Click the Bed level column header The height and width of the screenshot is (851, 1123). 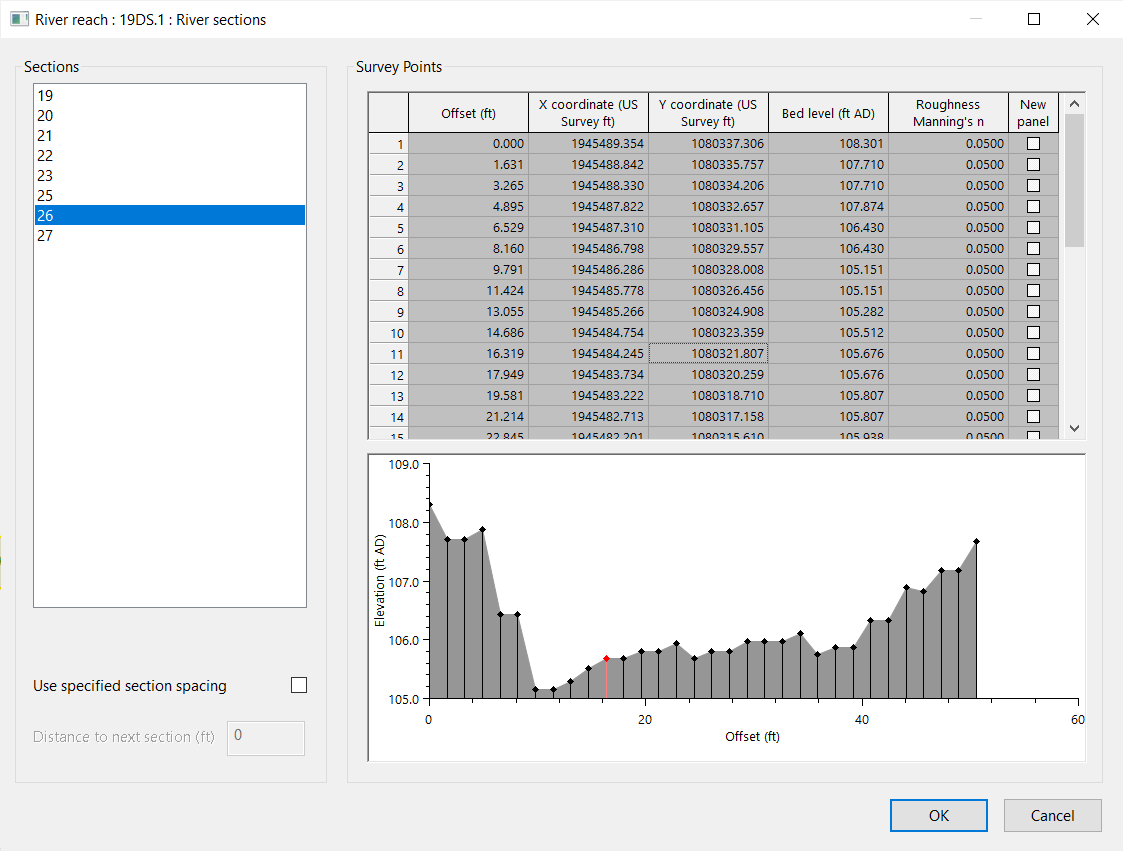pyautogui.click(x=827, y=112)
